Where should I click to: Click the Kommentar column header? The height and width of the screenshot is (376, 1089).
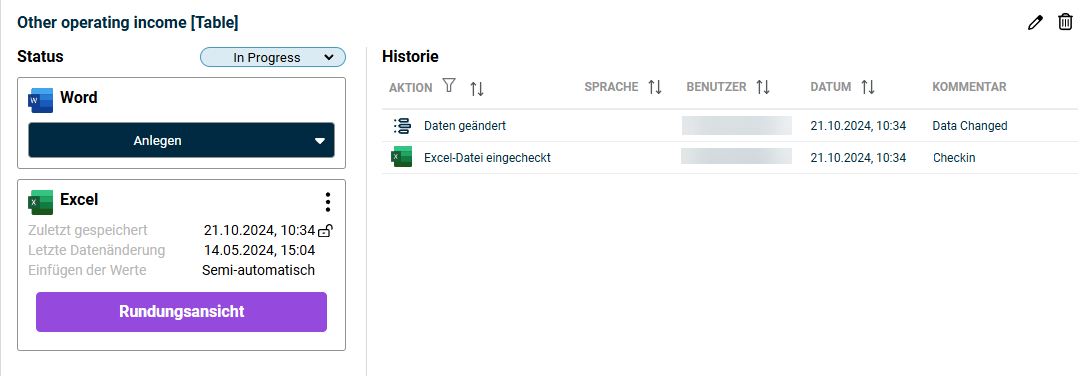click(969, 87)
